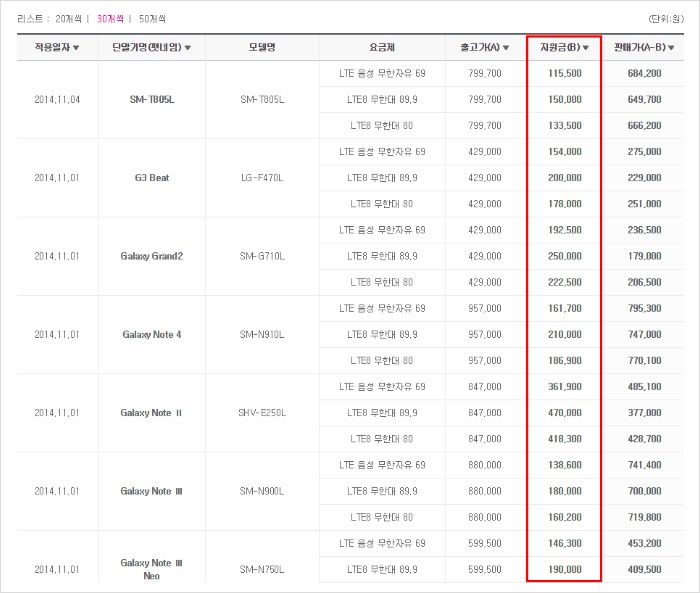Click sale price 409,500

pos(644,569)
